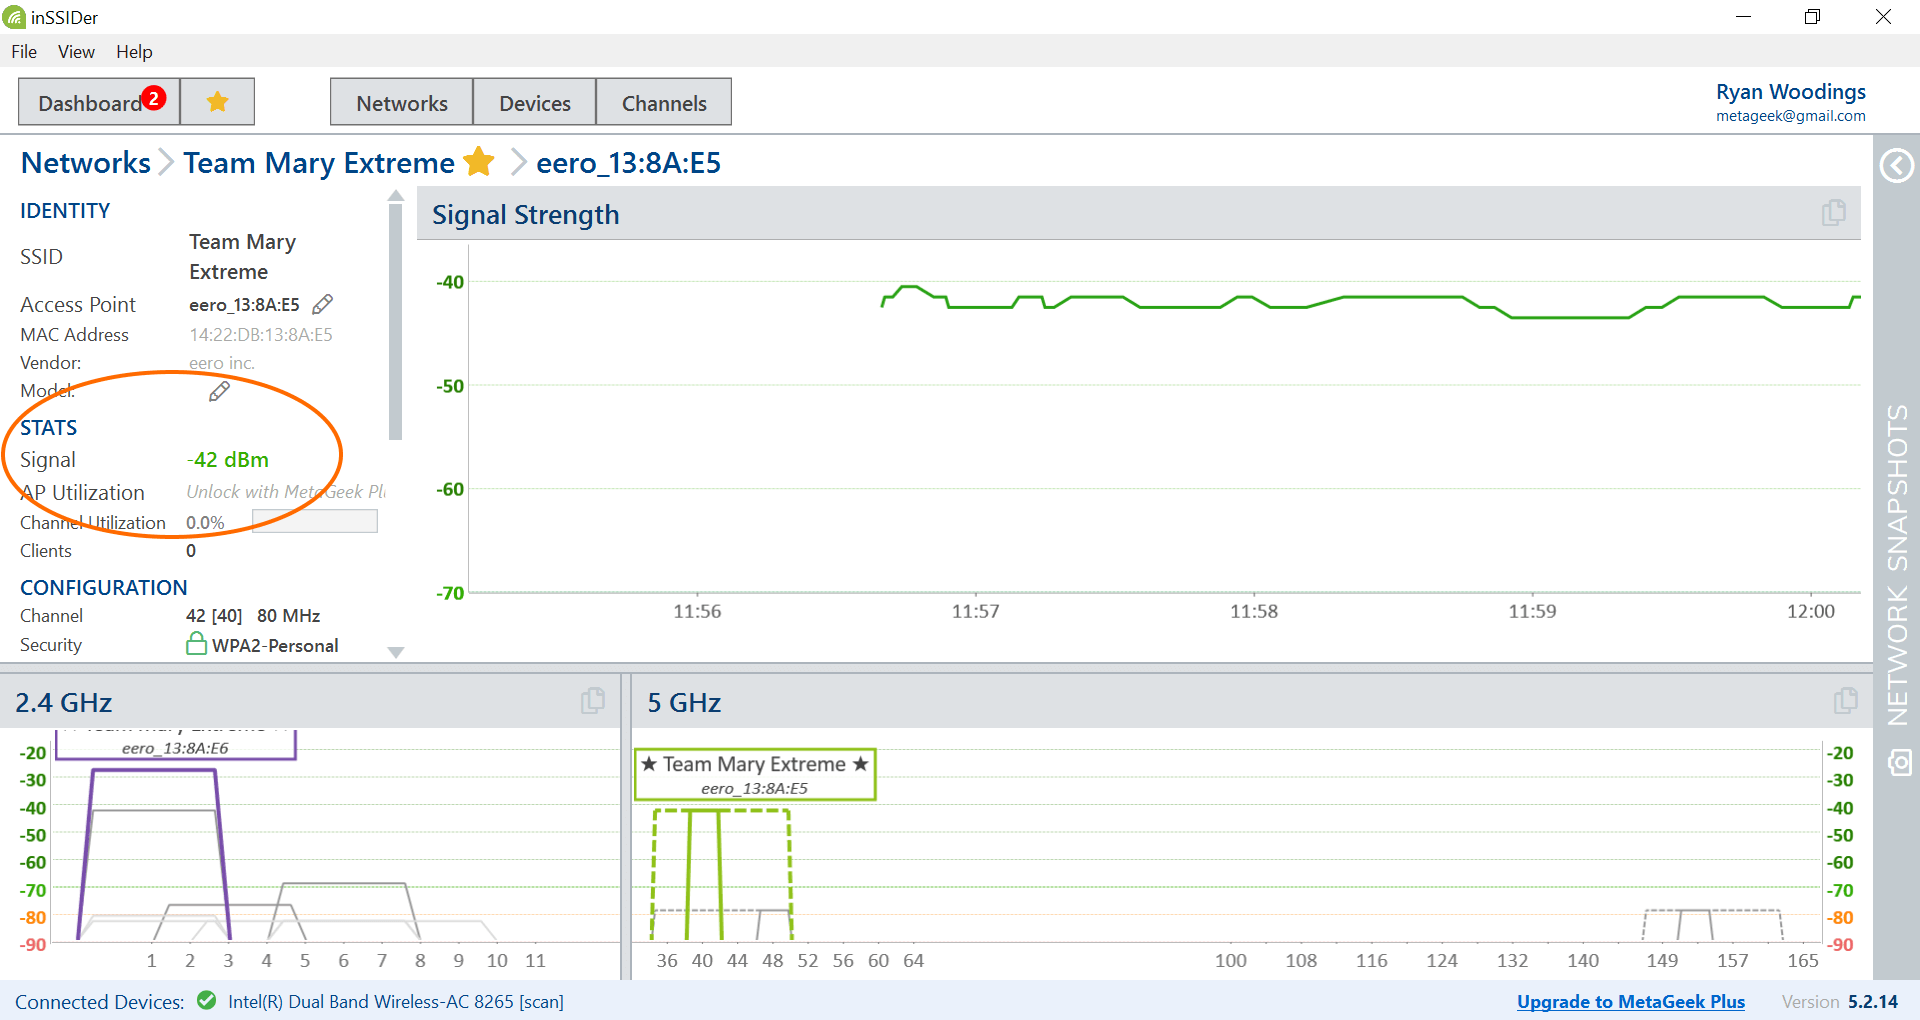Open the Upgrade to MetaGeek Plus link
This screenshot has height=1020, width=1920.
click(1631, 1001)
